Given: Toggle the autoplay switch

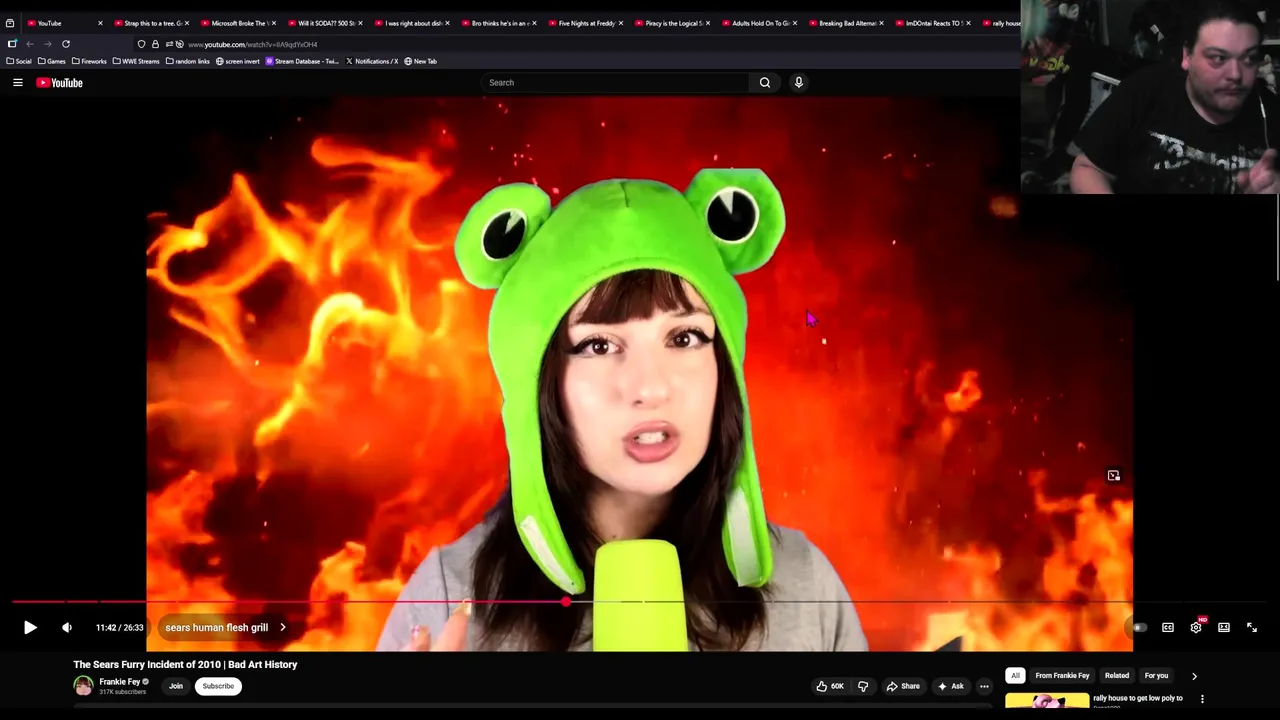Looking at the screenshot, I should point(1139,628).
